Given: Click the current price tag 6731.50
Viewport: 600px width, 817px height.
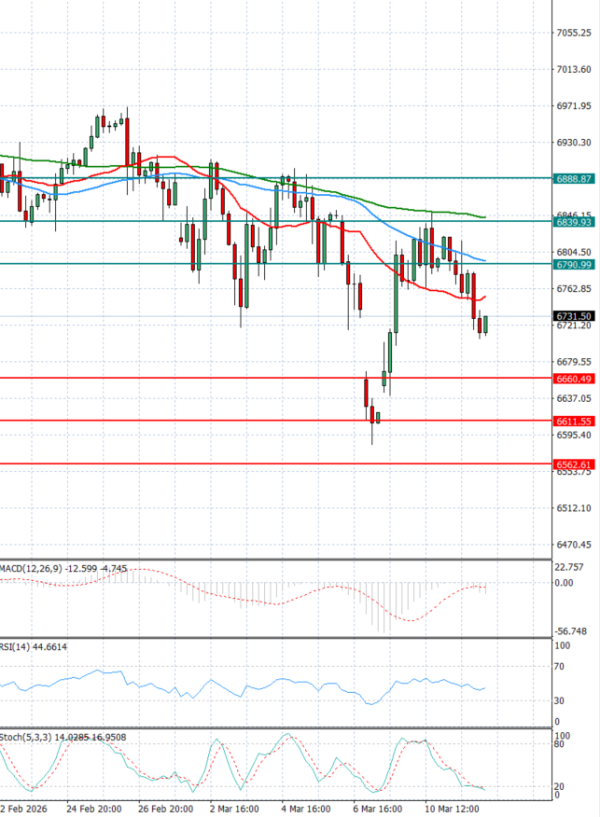Looking at the screenshot, I should point(574,316).
